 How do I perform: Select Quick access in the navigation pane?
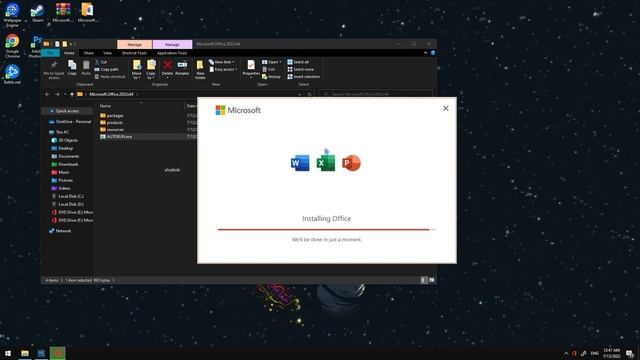point(67,111)
